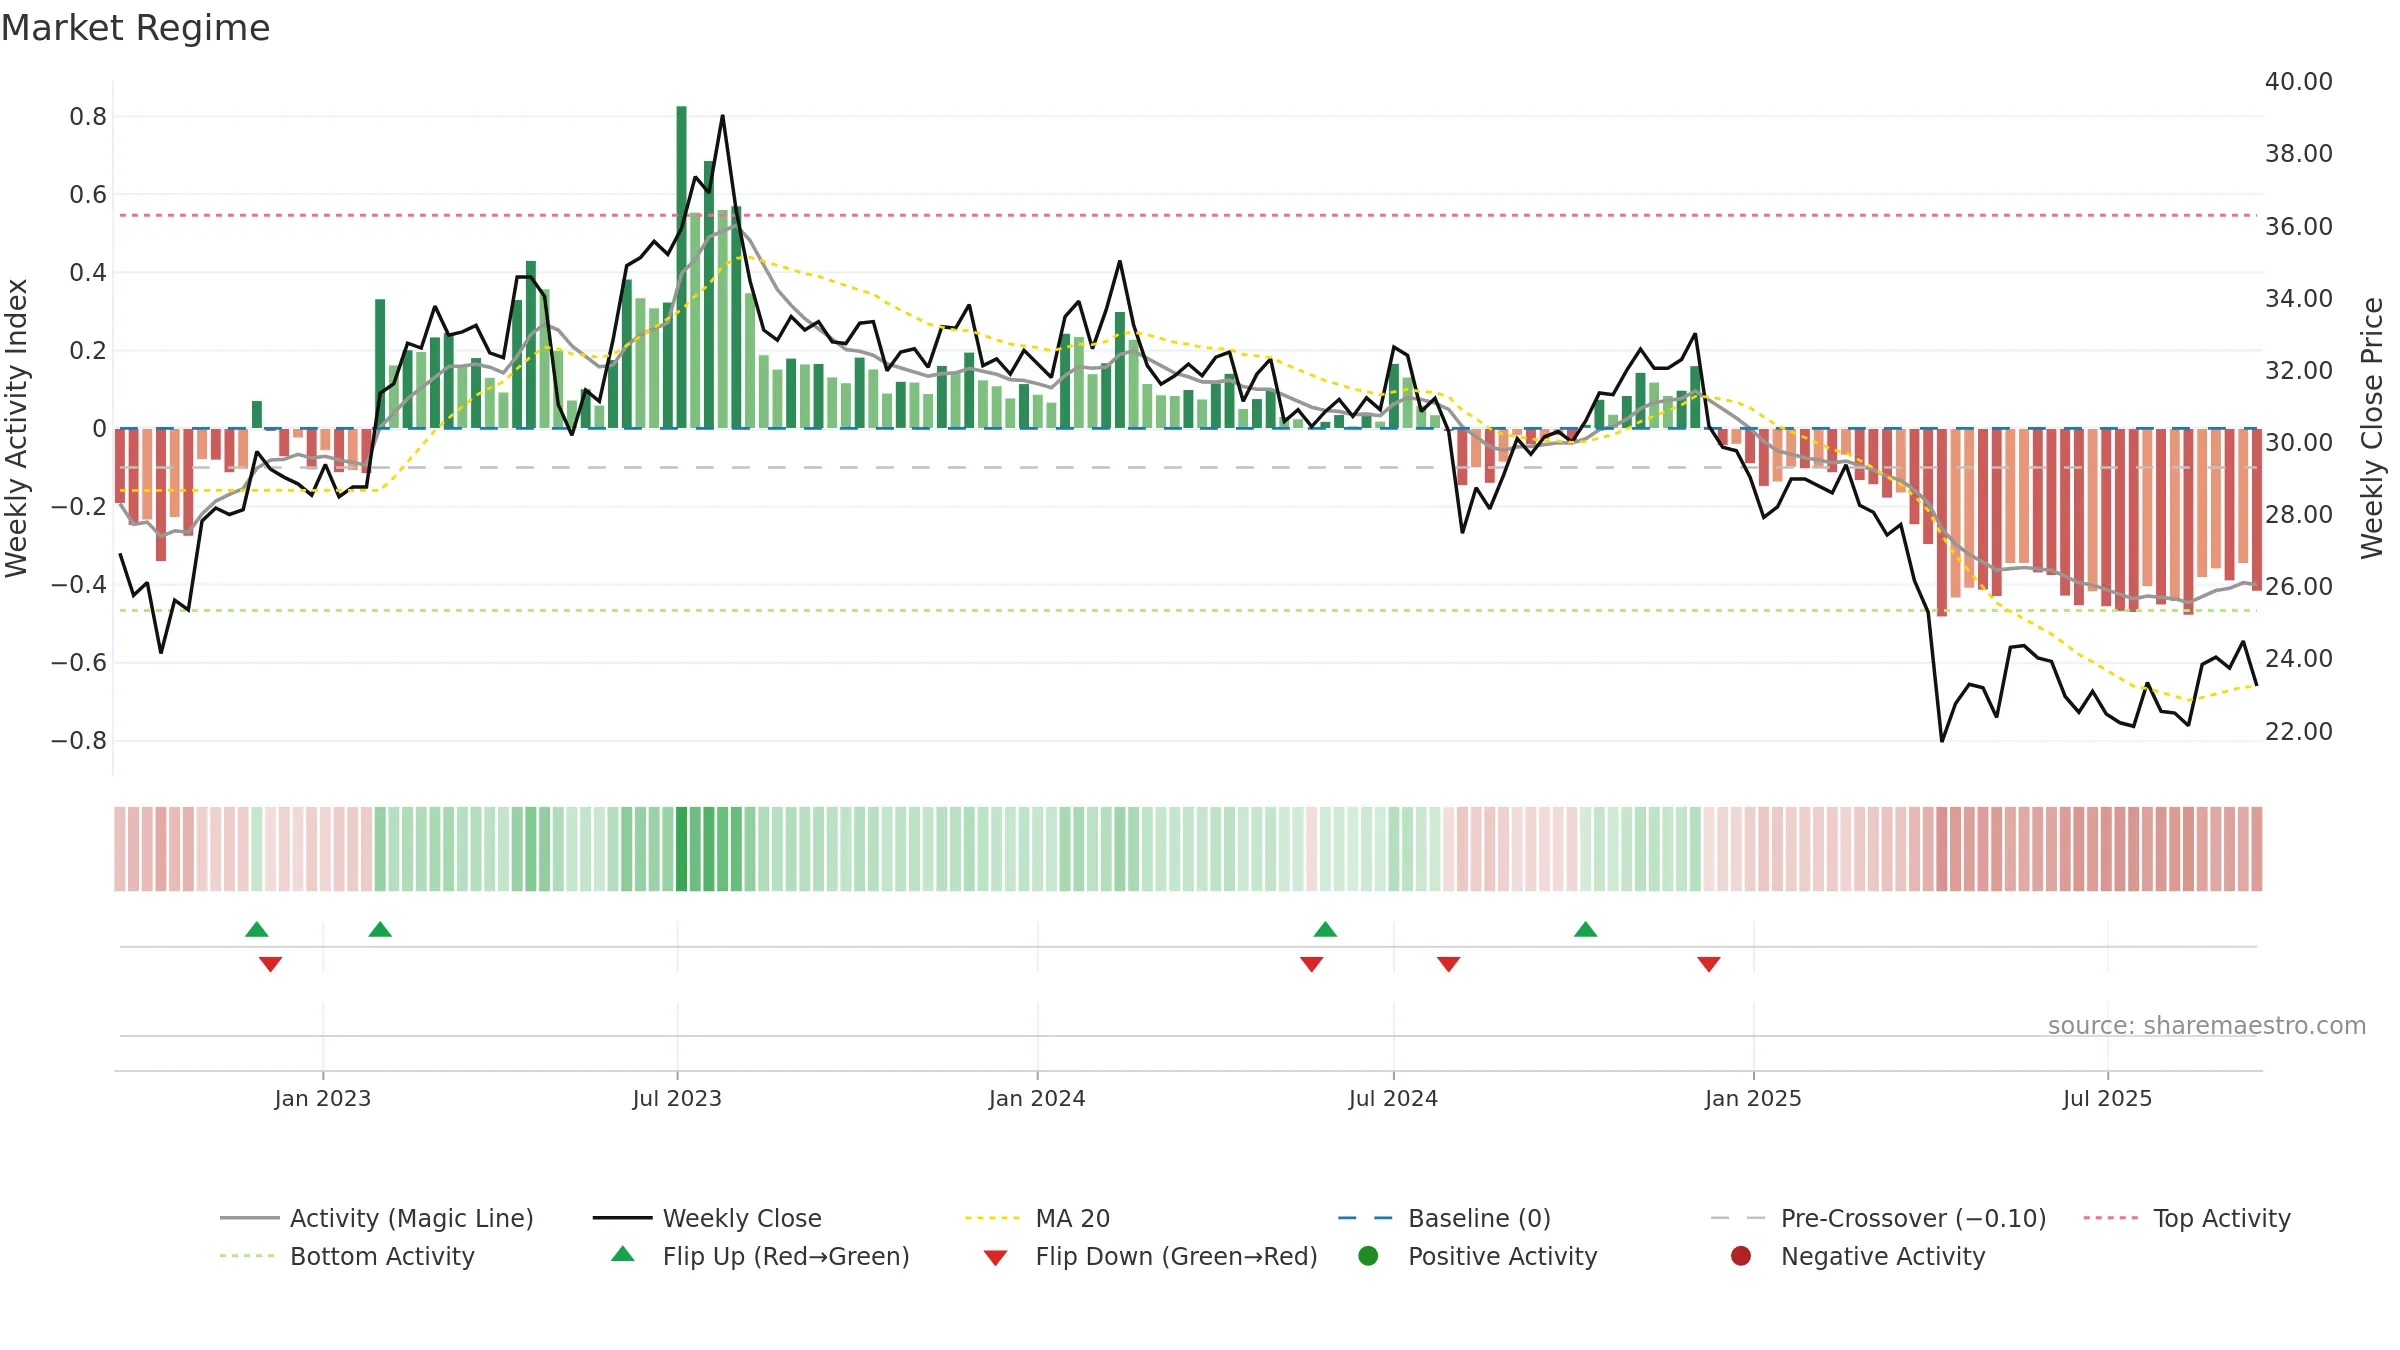Click the −0.8 left axis tick label
The height and width of the screenshot is (1350, 2400).
(79, 741)
